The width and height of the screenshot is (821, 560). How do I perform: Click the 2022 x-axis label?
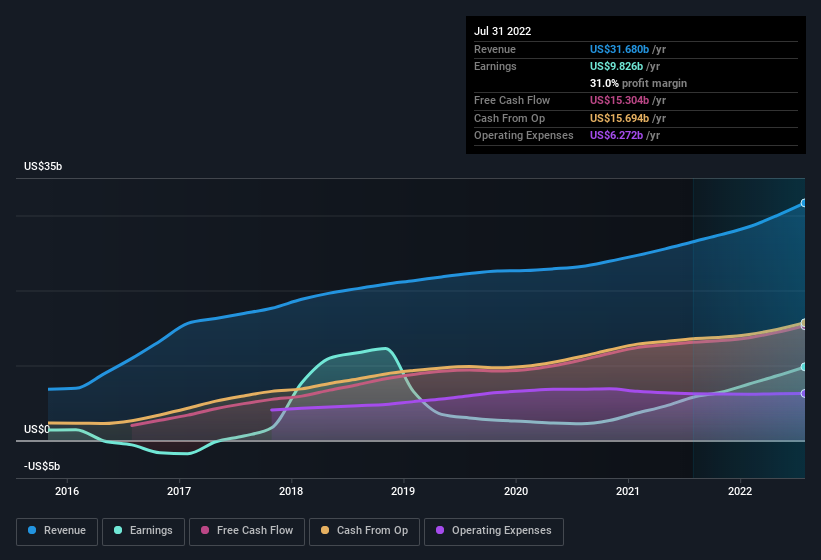click(740, 491)
